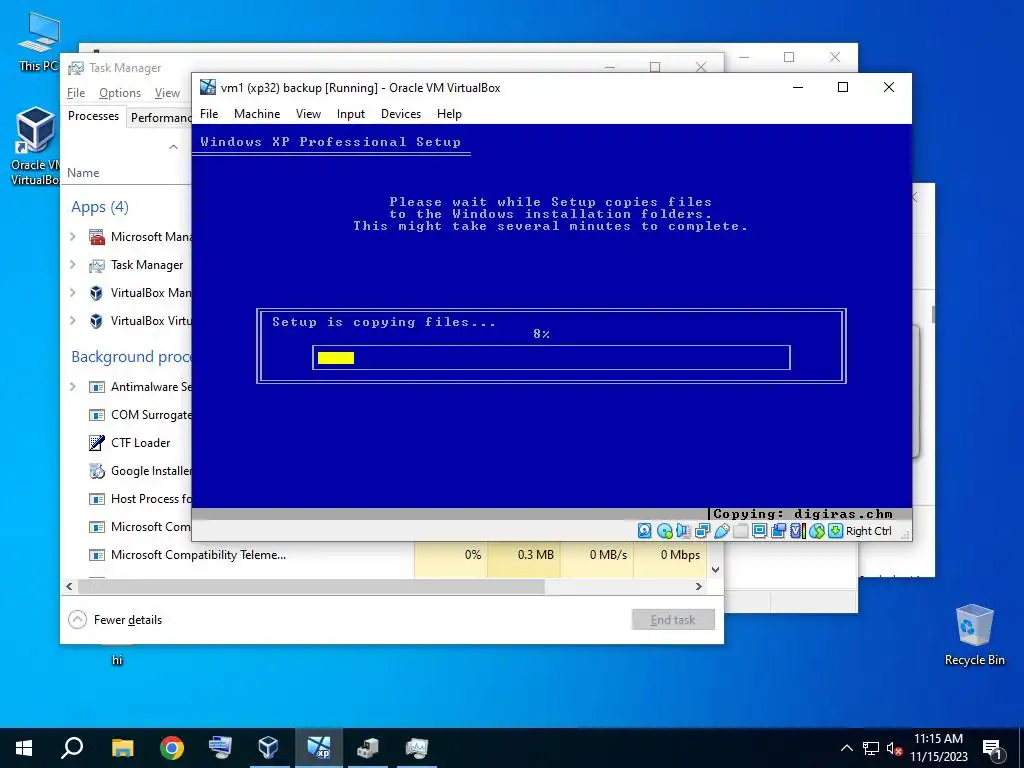
Task: Toggle the mouse integration status icon
Action: [816, 531]
